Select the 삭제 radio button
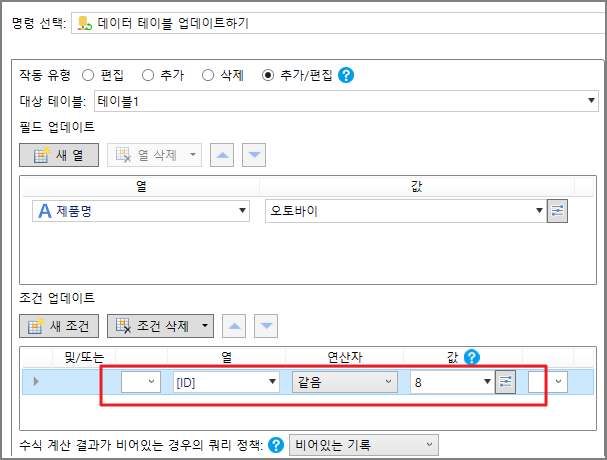607x460 pixels. [x=208, y=75]
